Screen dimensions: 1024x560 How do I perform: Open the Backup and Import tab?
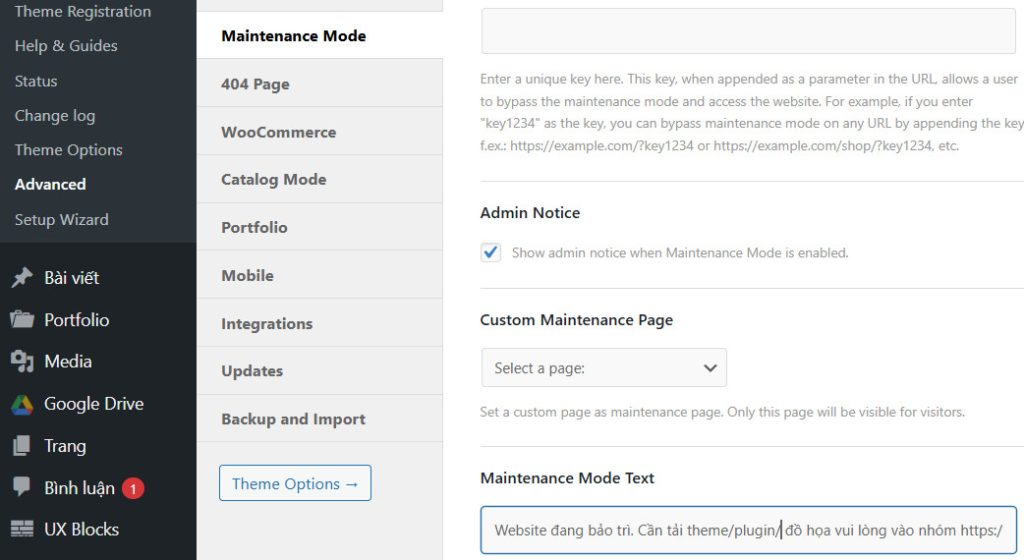coord(319,419)
